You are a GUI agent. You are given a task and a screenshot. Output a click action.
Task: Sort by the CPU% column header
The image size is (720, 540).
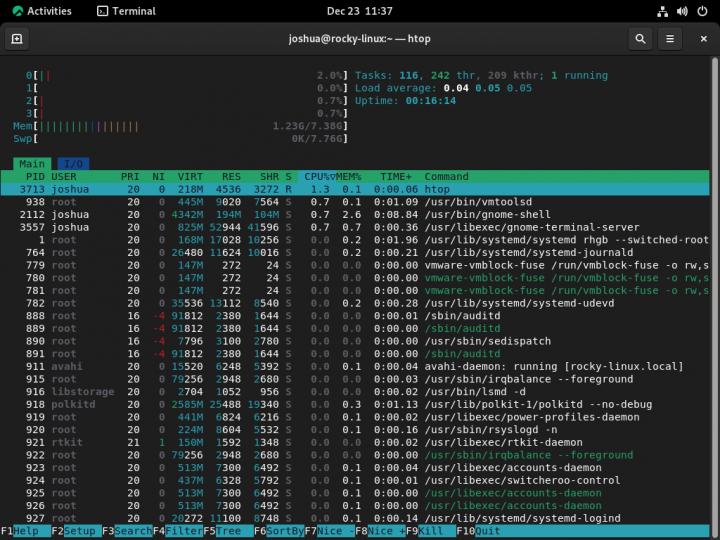click(320, 176)
